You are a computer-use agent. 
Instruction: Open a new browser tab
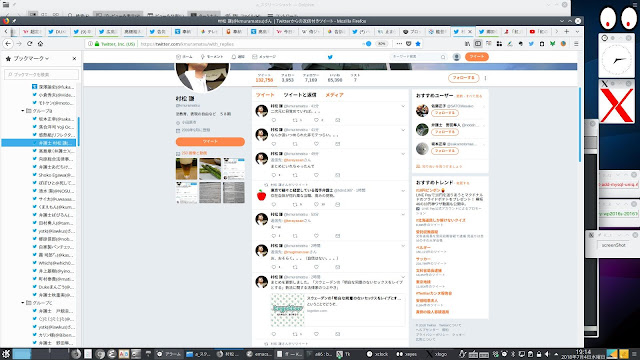[567, 31]
